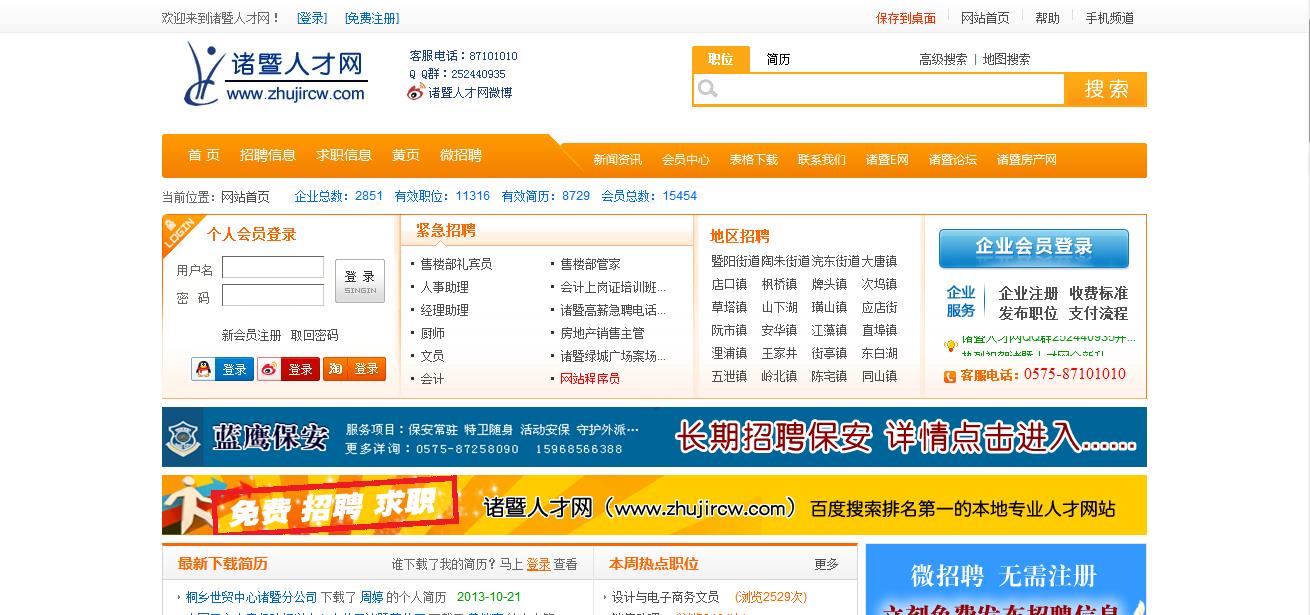Visit the 诸暨E网 link
The image size is (1310, 615).
(x=887, y=160)
